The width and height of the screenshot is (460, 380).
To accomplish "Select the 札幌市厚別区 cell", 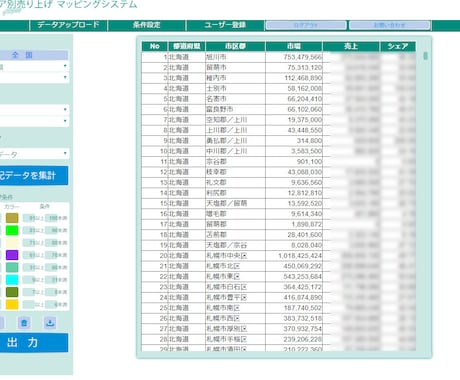I will point(235,329).
